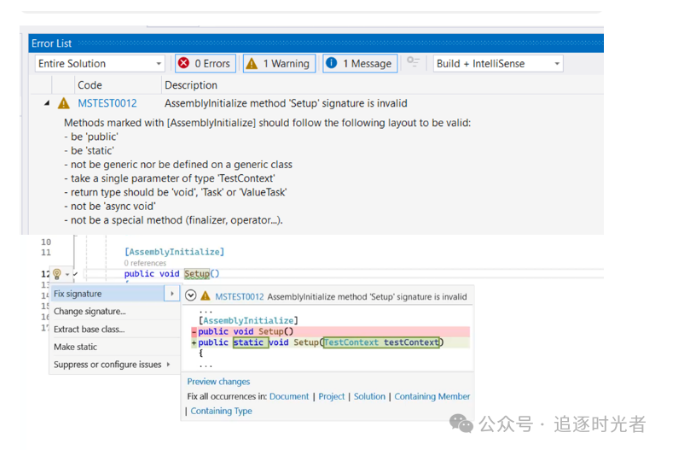The height and width of the screenshot is (457, 696).
Task: Fix all occurrences in Project
Action: [332, 396]
